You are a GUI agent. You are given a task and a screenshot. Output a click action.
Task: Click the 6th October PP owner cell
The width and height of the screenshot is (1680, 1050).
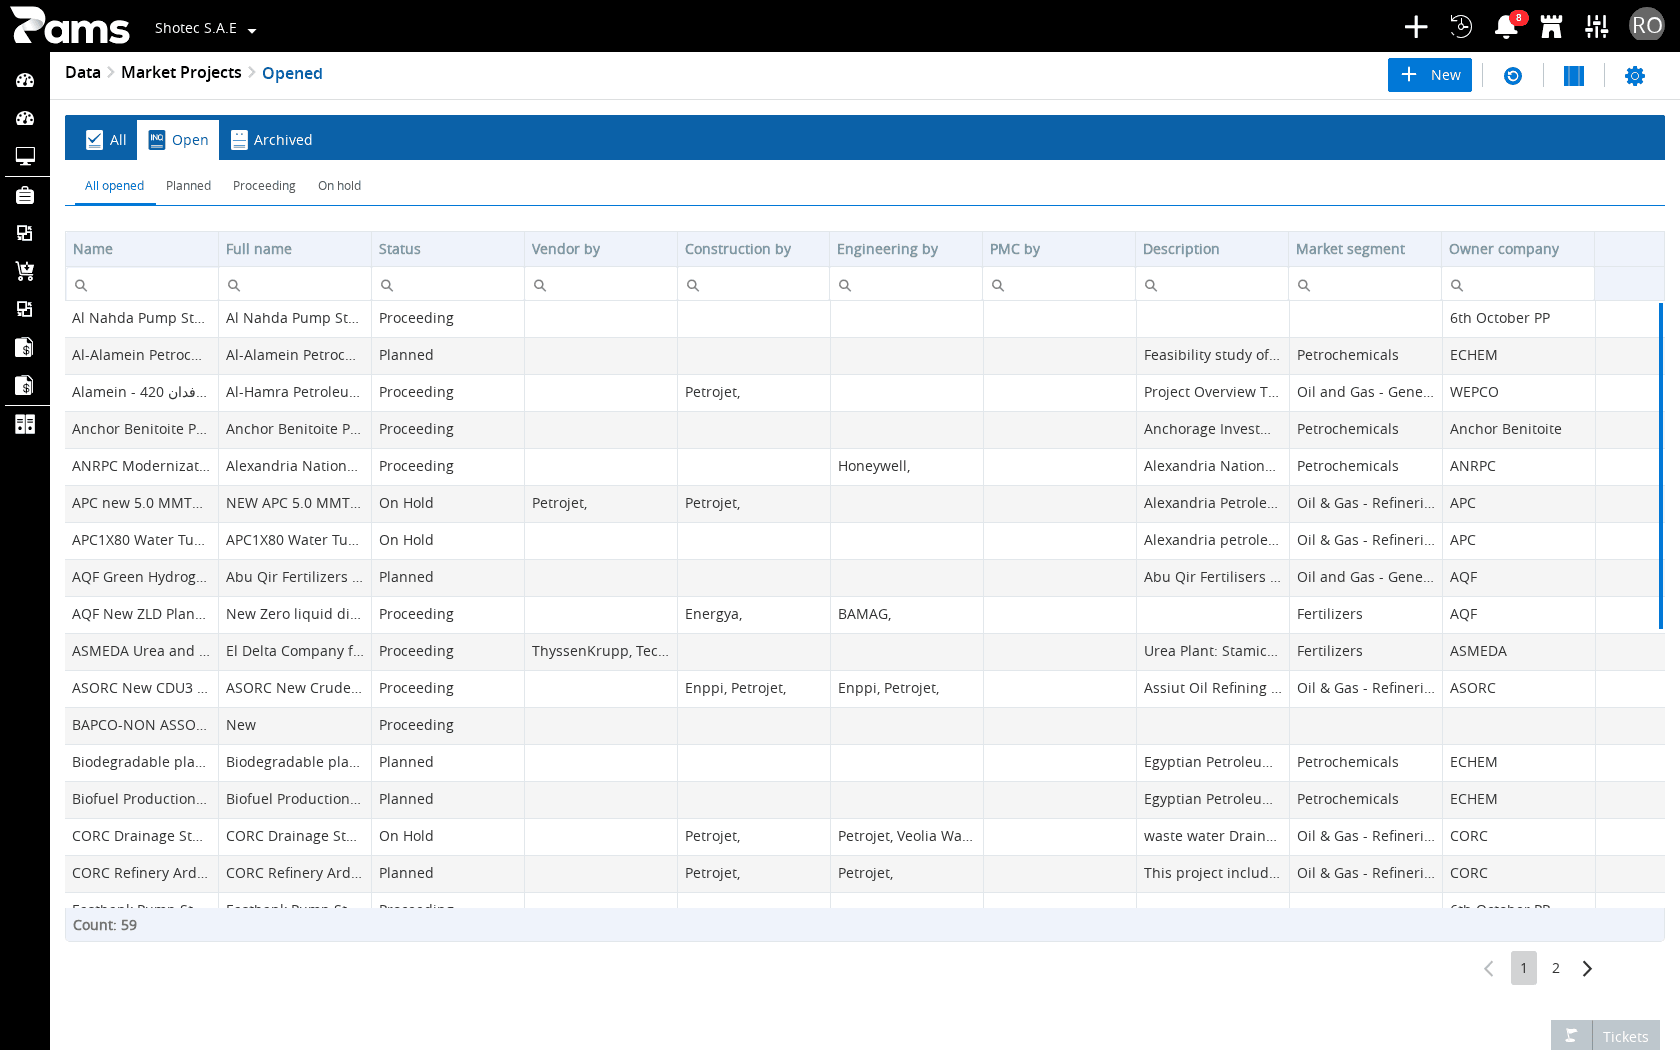(1519, 318)
